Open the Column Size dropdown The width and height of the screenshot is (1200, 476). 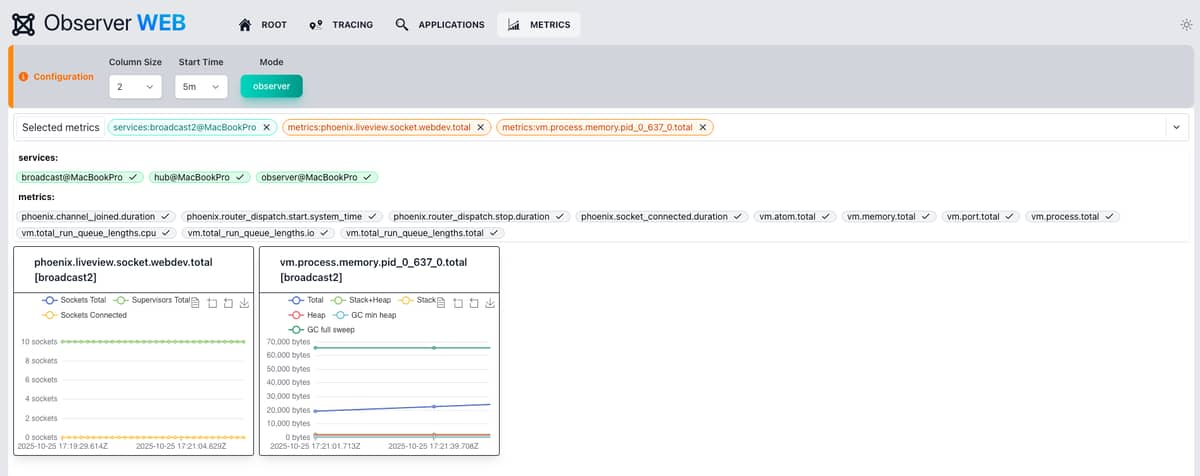pos(134,87)
